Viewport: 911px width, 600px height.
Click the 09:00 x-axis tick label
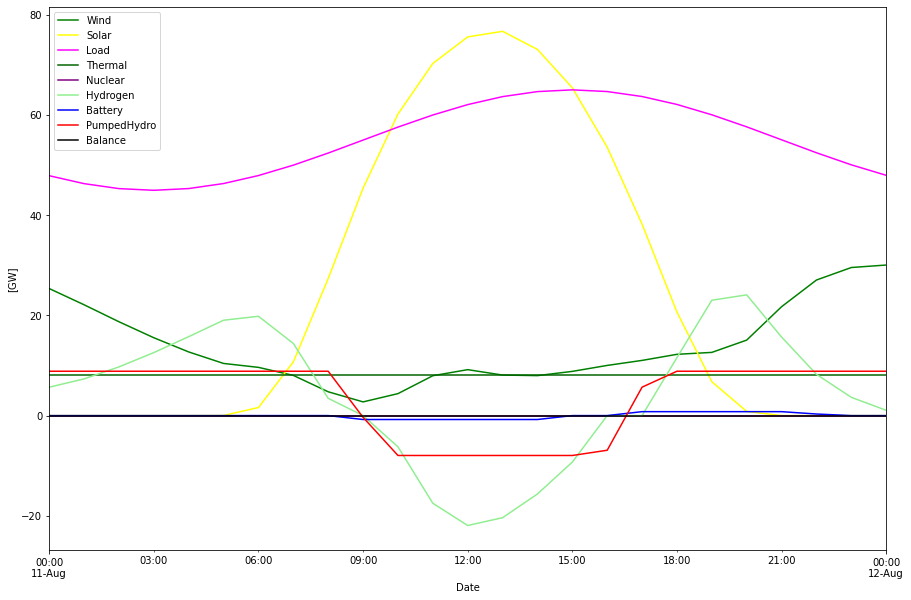(x=363, y=561)
